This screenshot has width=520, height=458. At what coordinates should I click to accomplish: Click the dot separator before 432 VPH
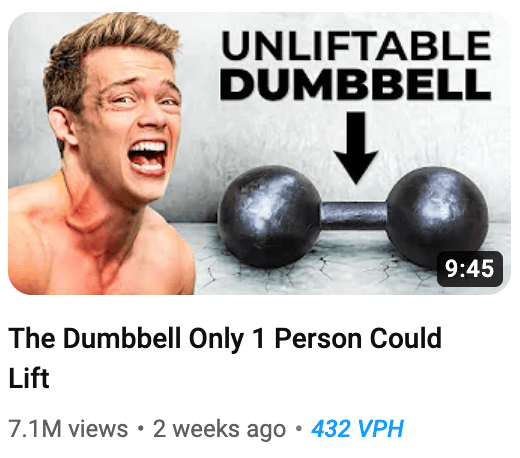(299, 429)
